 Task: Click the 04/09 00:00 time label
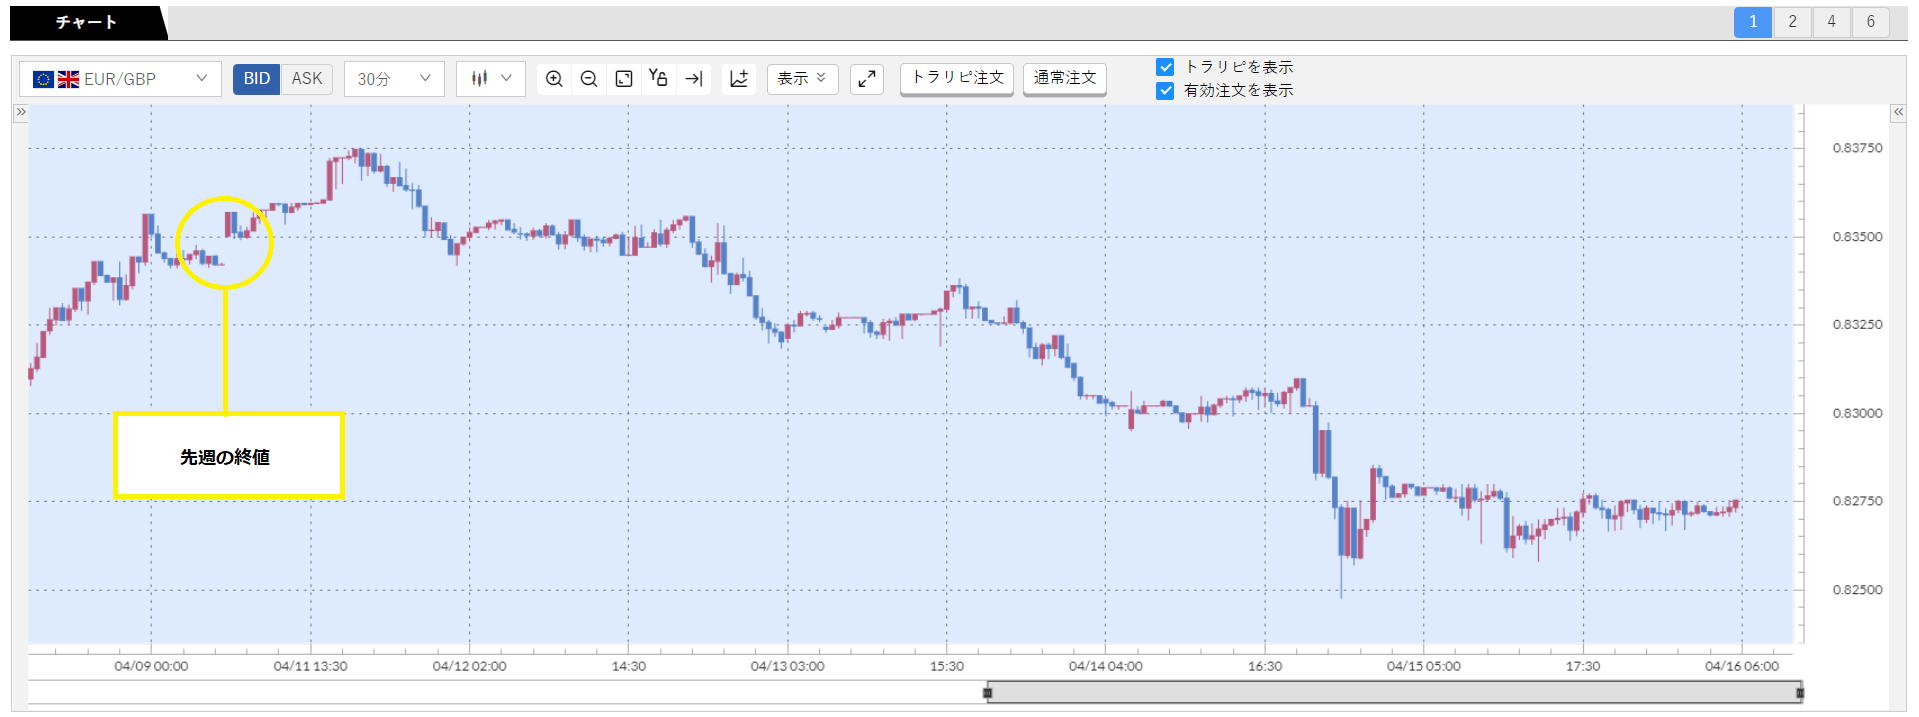pyautogui.click(x=151, y=666)
